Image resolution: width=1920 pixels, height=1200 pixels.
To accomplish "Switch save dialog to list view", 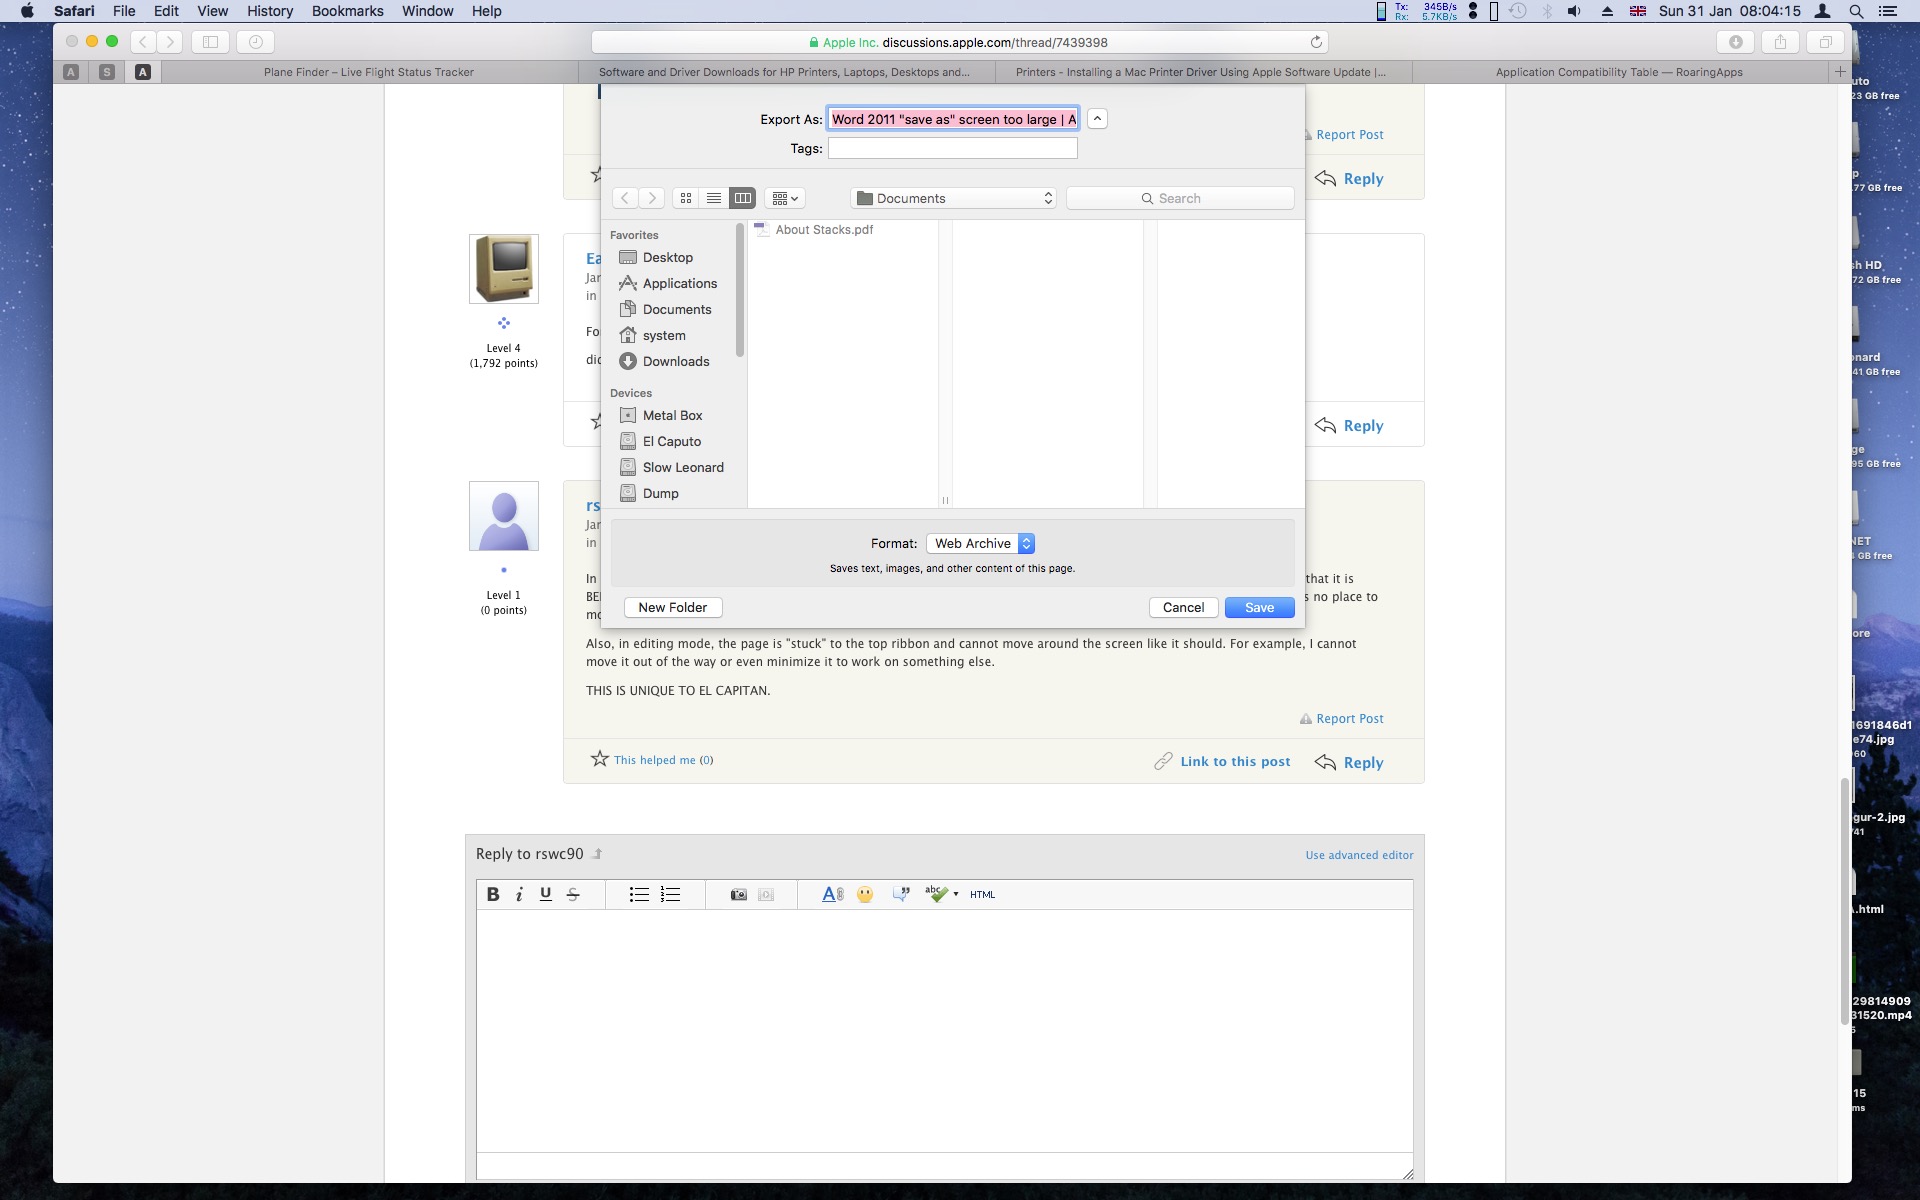I will point(714,198).
